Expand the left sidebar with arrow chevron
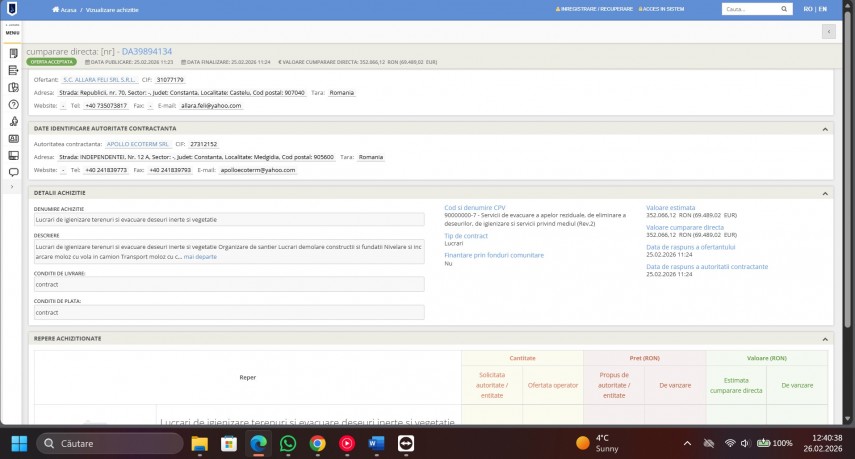This screenshot has height=459, width=855. (x=13, y=187)
